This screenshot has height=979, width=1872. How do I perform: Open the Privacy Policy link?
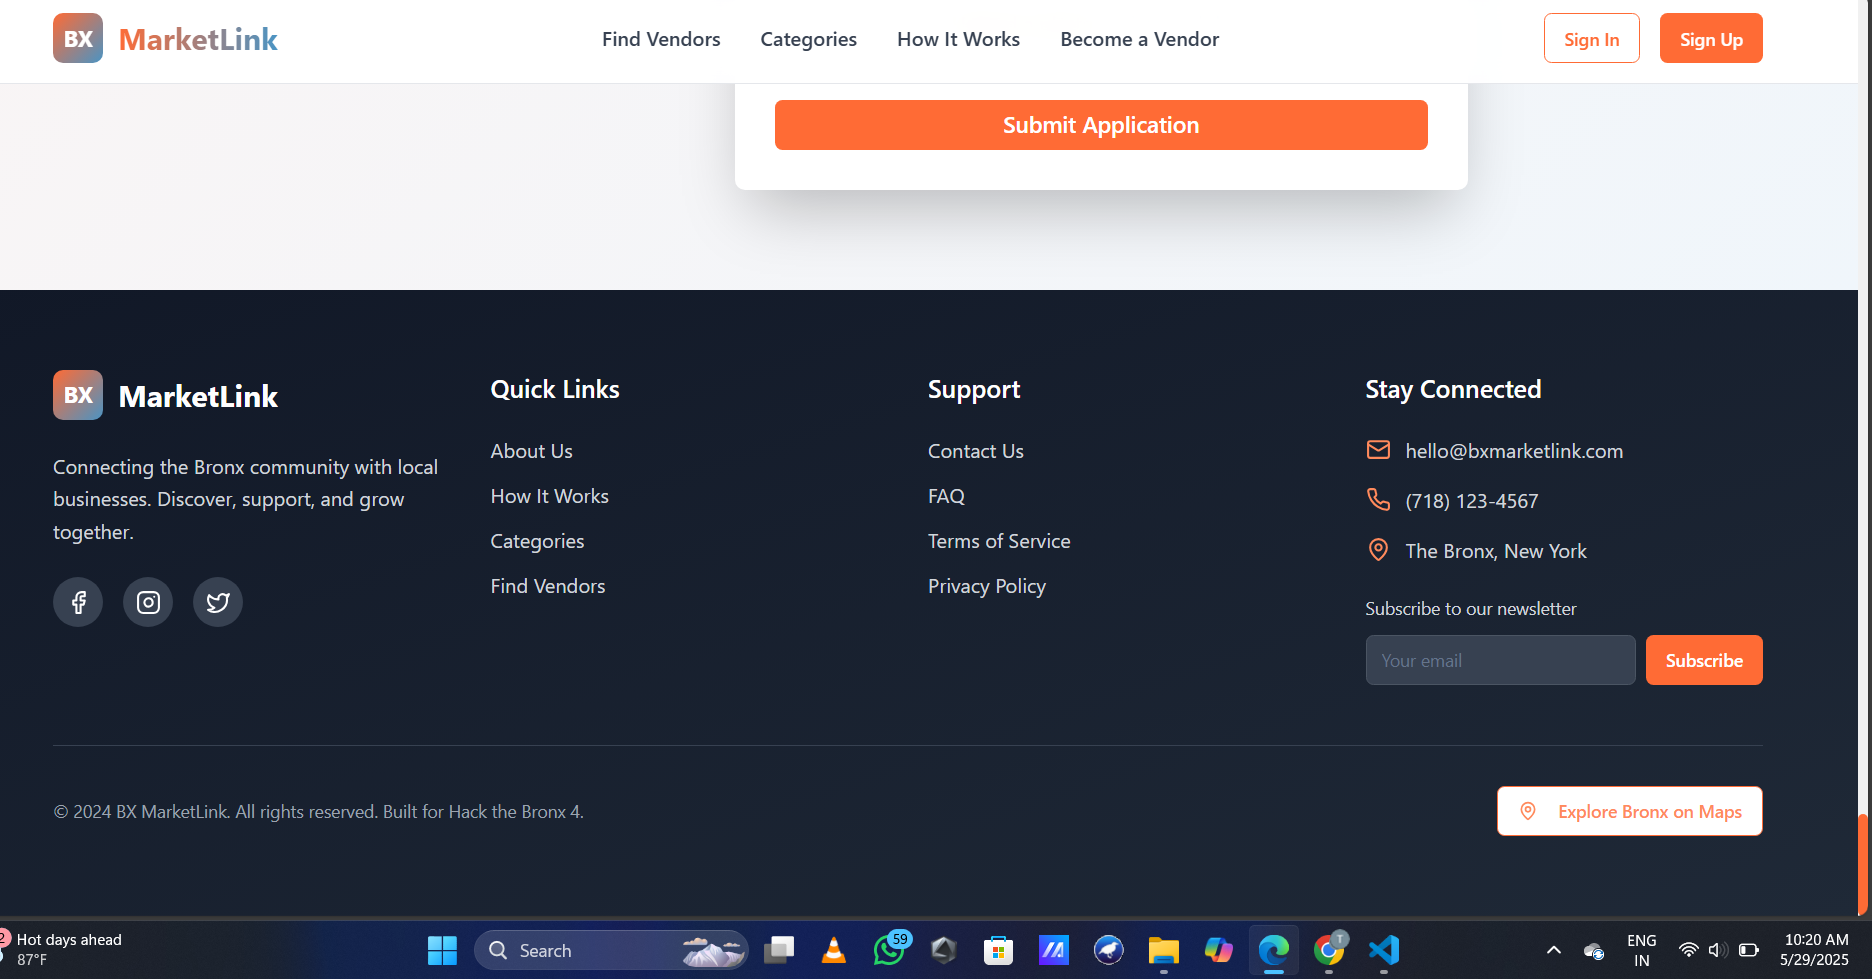click(986, 585)
